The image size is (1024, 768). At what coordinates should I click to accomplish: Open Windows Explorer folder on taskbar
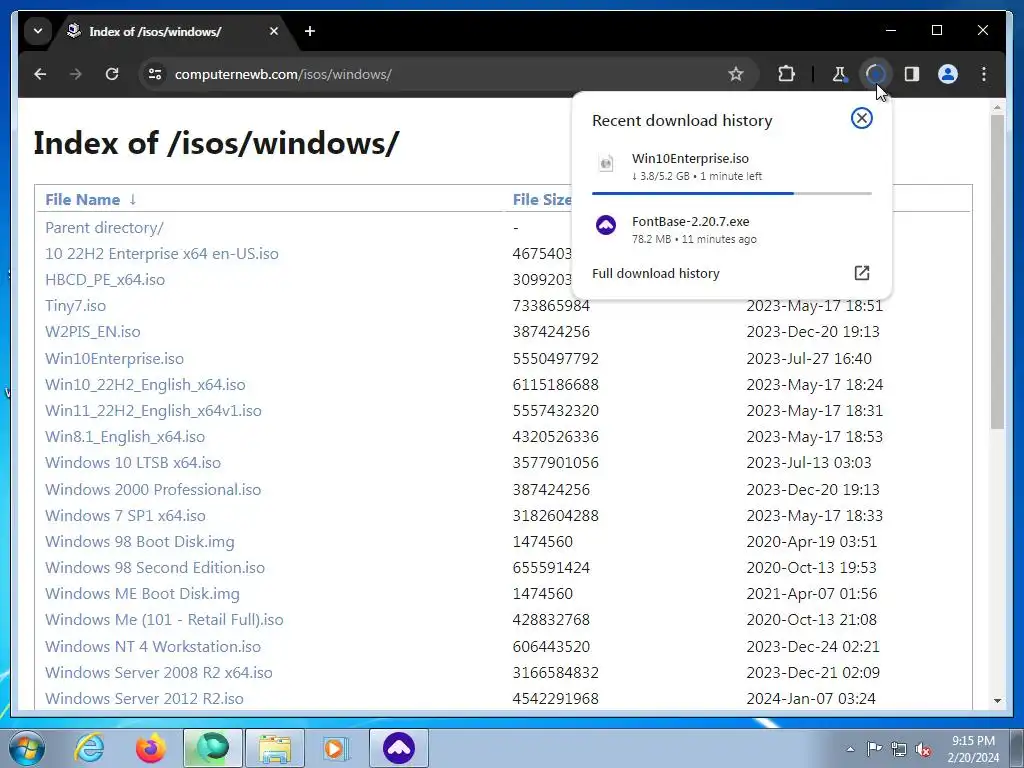pyautogui.click(x=274, y=748)
